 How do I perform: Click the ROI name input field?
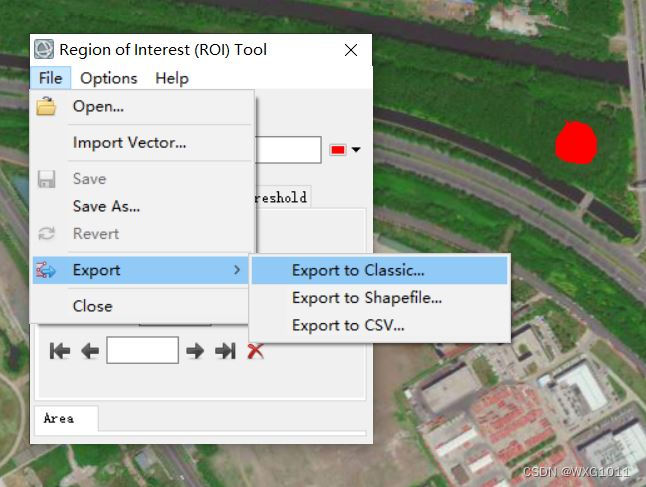(288, 150)
